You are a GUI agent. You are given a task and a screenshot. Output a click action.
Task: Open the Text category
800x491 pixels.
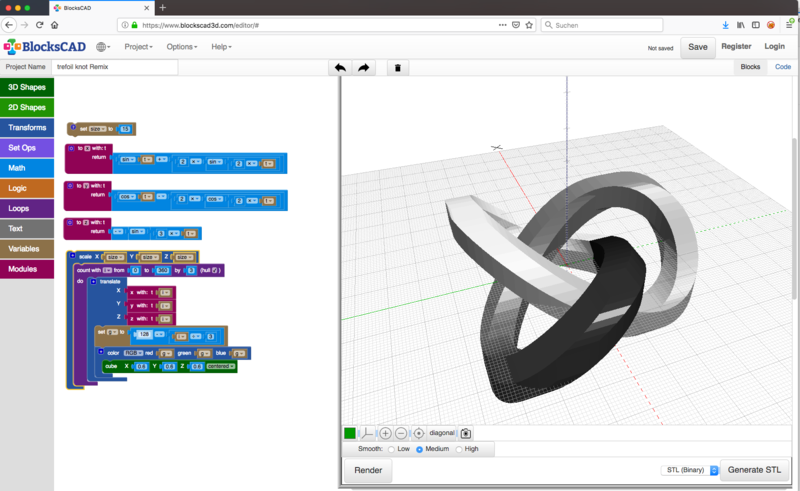[27, 229]
